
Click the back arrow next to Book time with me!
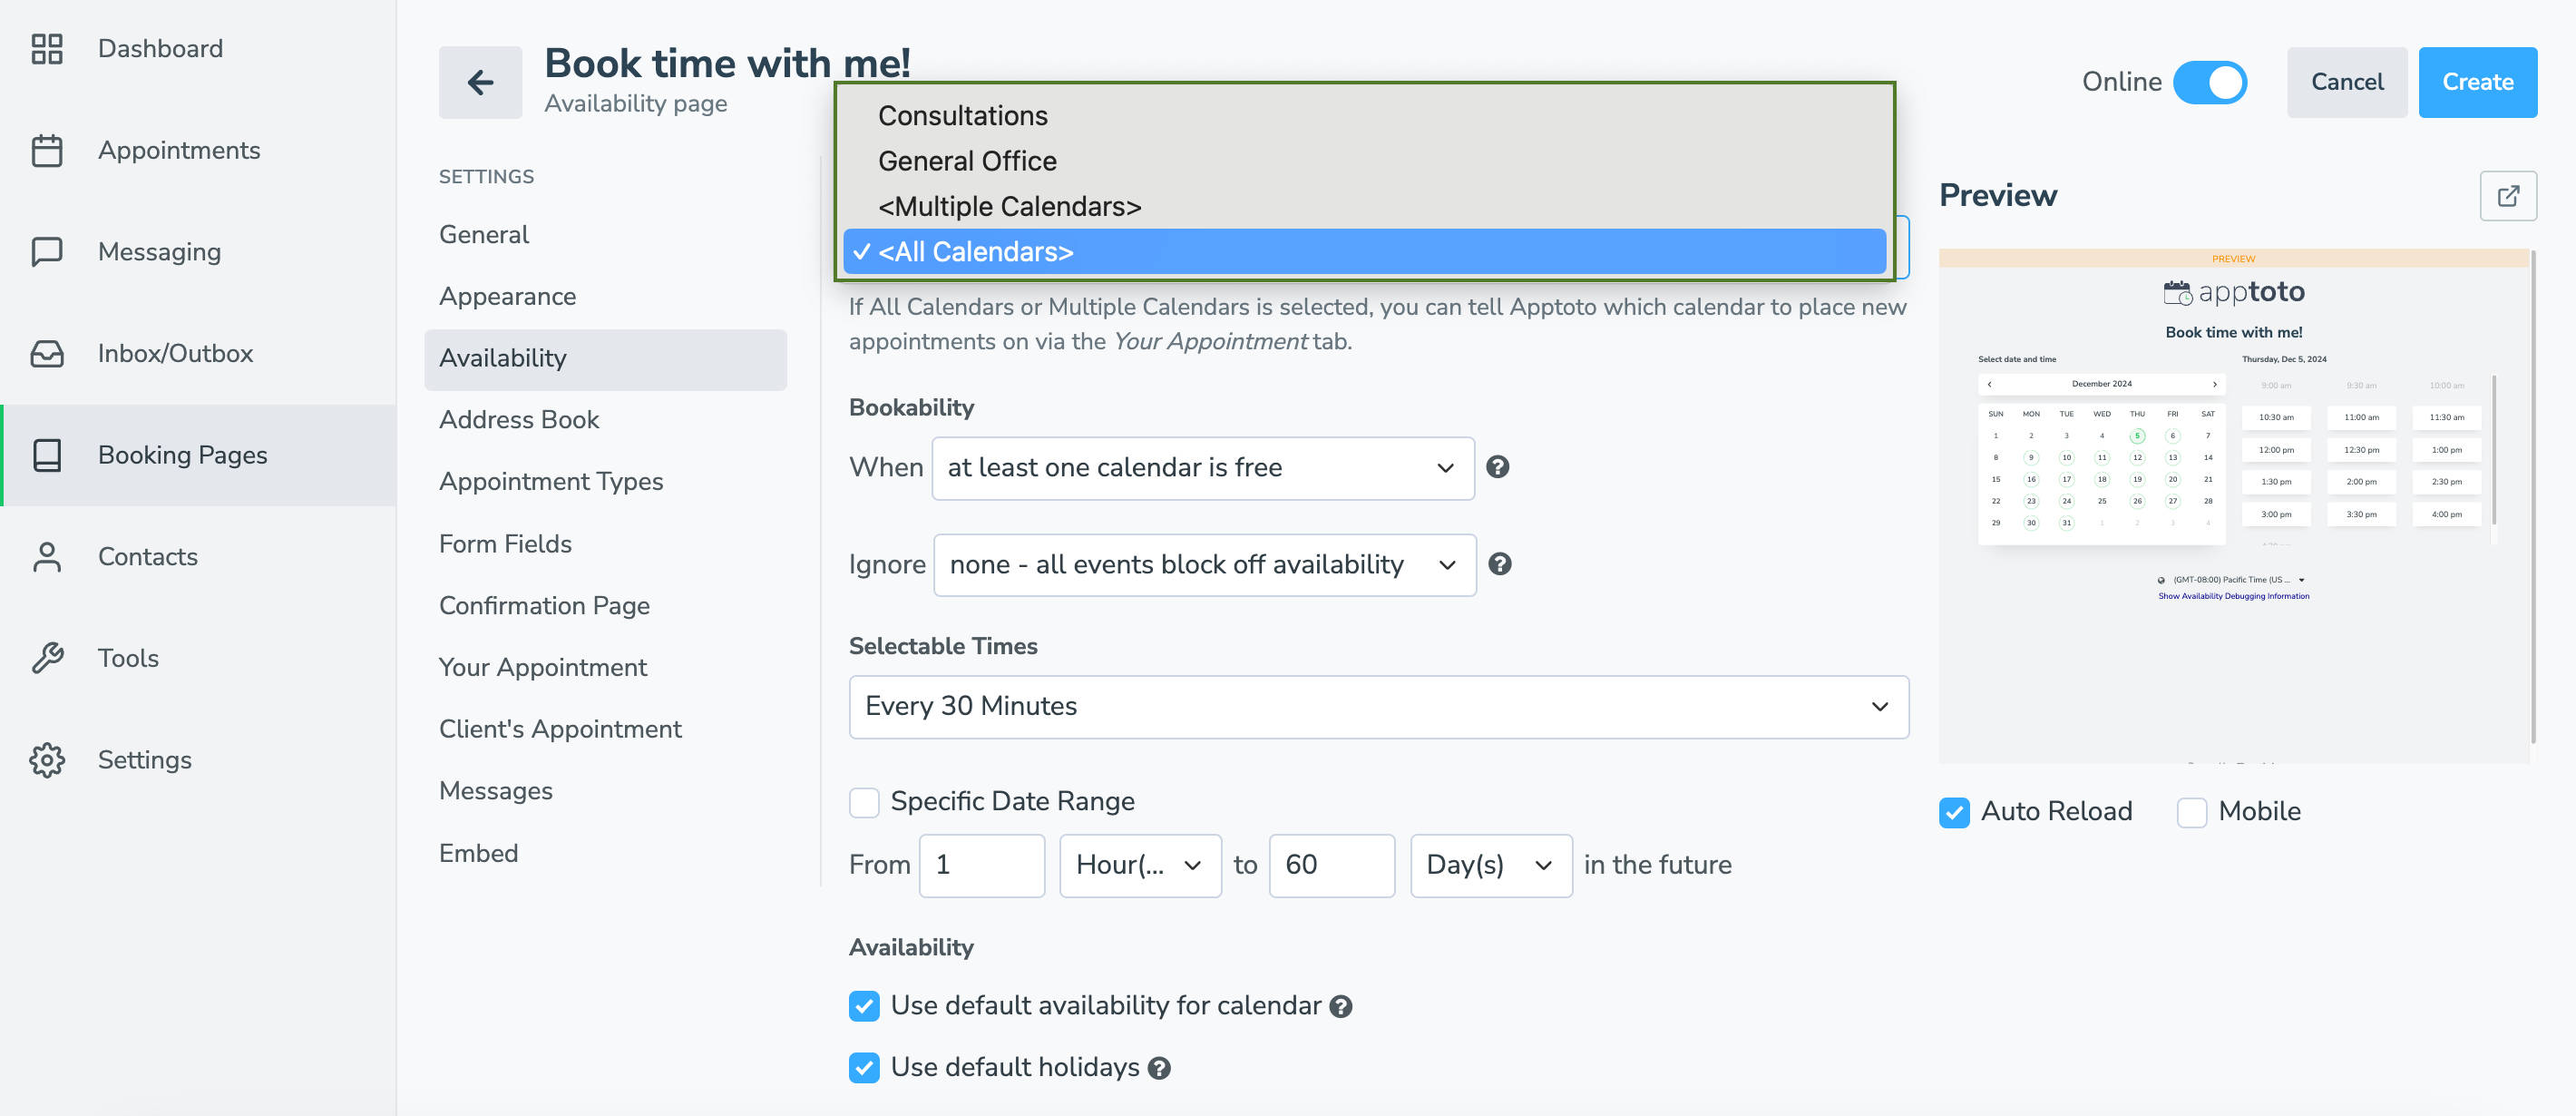[480, 82]
